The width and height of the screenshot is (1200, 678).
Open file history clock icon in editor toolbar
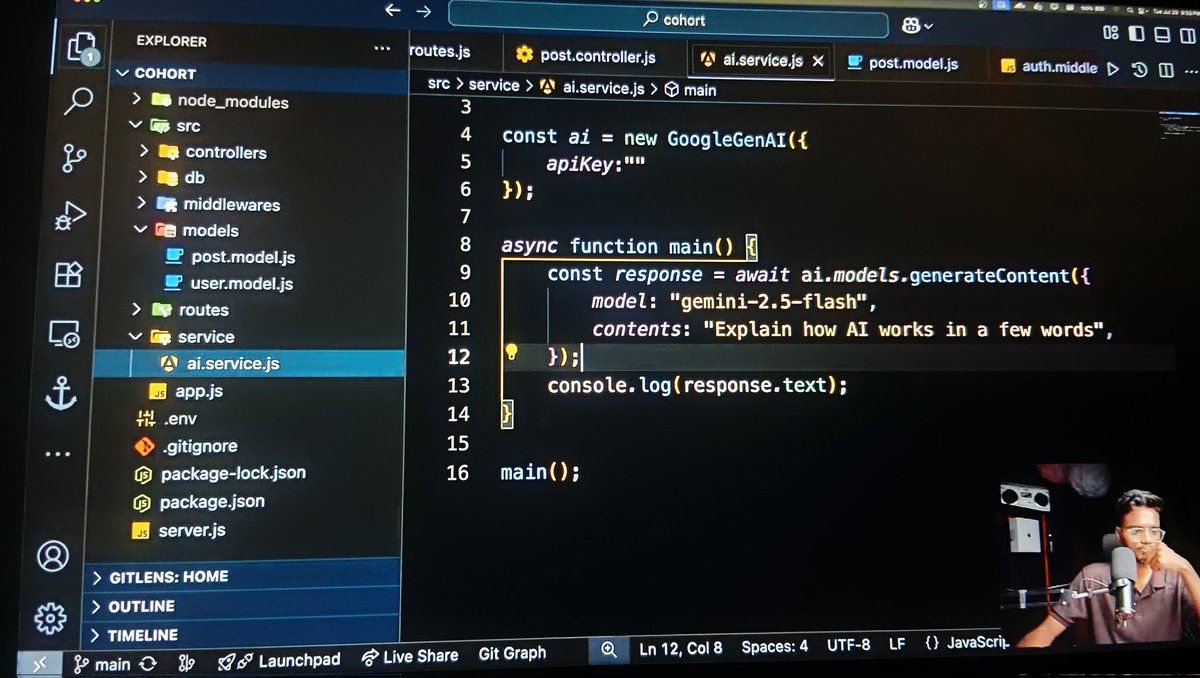click(1139, 69)
